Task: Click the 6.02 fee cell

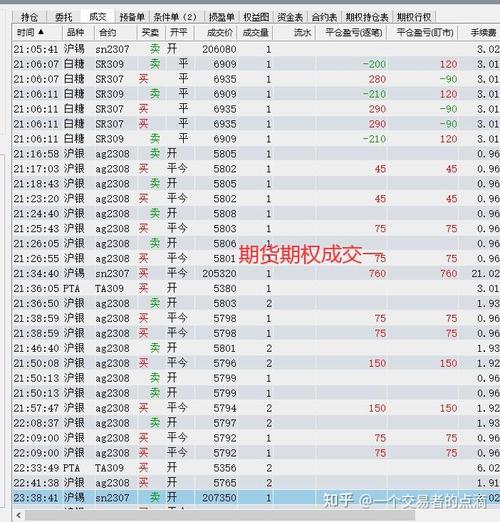Action: (x=488, y=468)
